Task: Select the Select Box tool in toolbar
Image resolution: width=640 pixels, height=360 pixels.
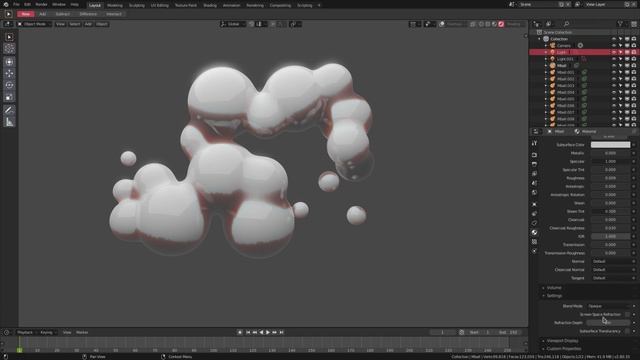Action: [9, 37]
